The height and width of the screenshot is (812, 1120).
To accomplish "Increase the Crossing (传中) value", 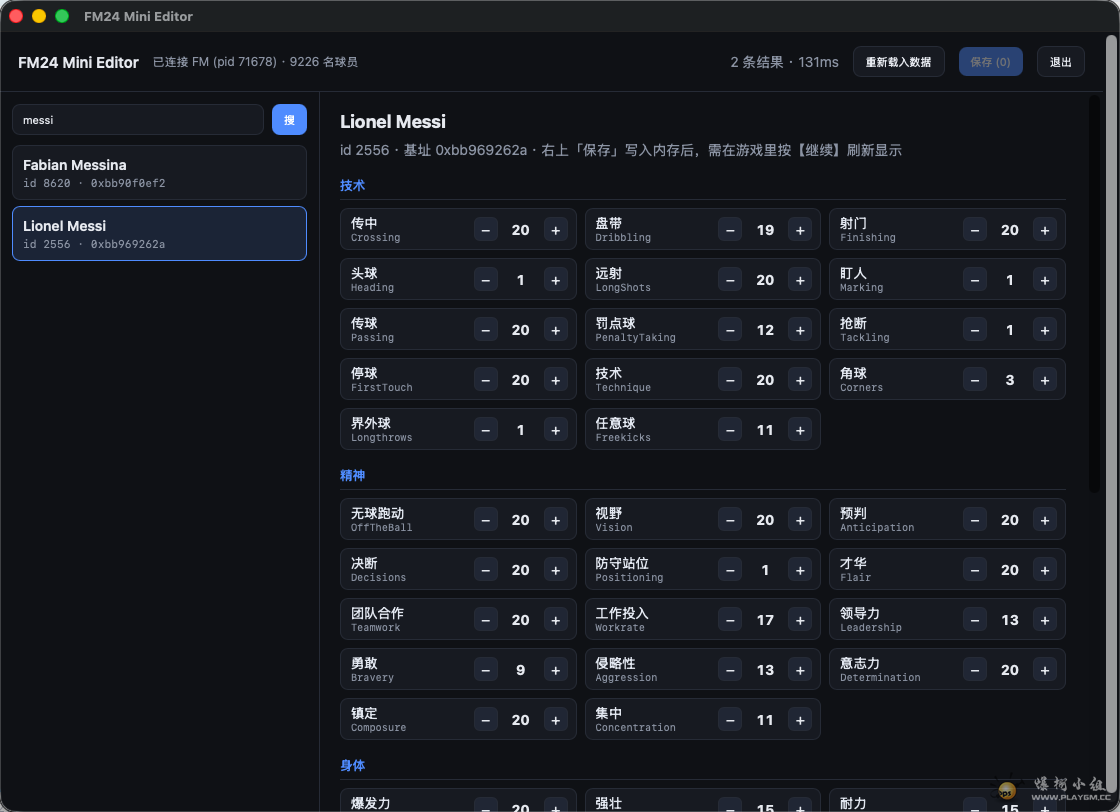I will pyautogui.click(x=556, y=230).
